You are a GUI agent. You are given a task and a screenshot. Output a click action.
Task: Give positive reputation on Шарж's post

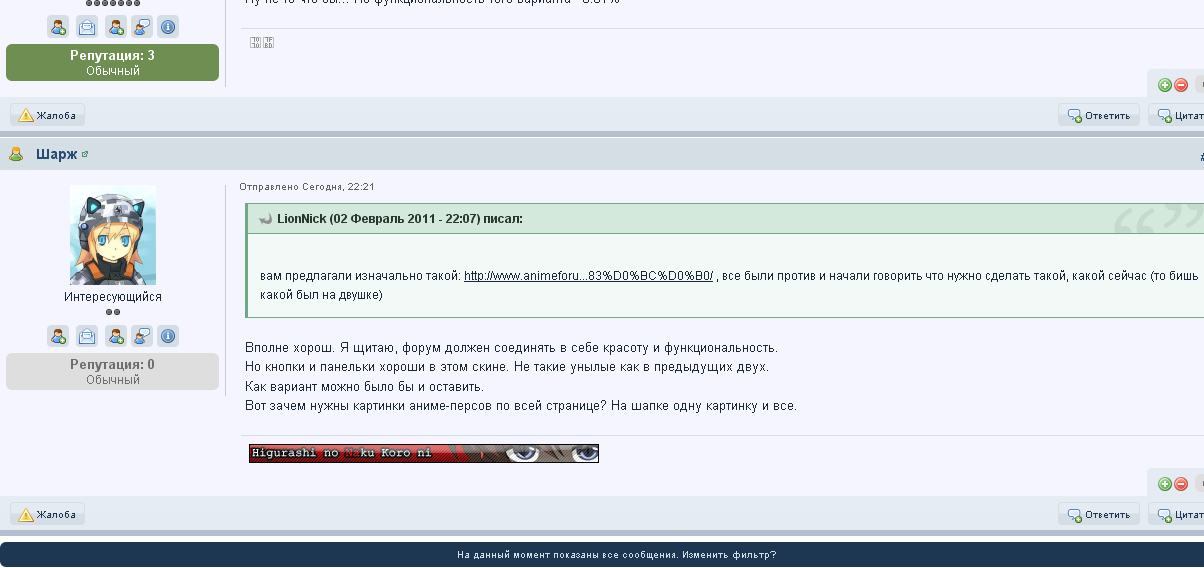tap(1164, 484)
